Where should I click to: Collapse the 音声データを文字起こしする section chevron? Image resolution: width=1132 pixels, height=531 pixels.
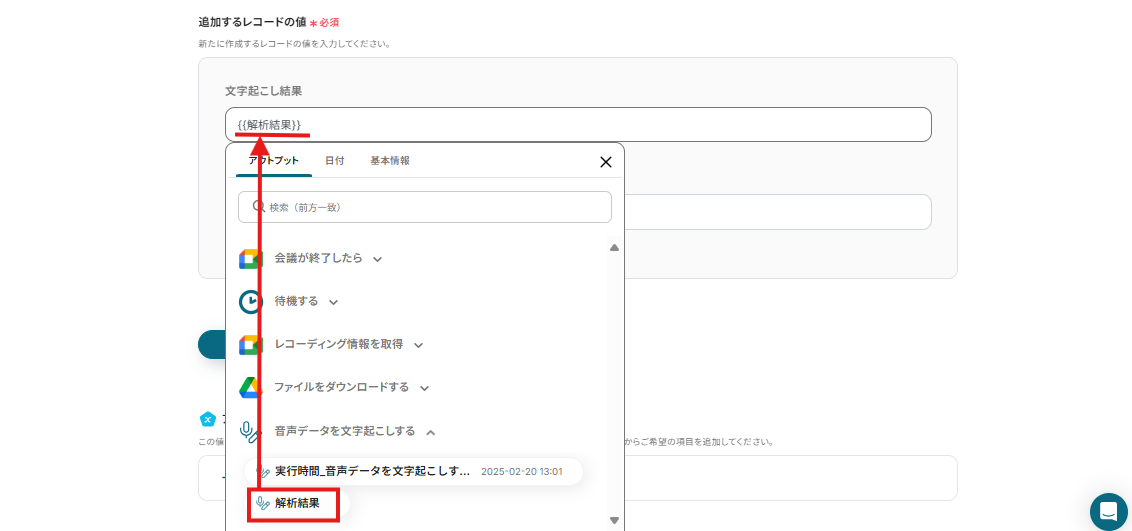[x=430, y=432]
